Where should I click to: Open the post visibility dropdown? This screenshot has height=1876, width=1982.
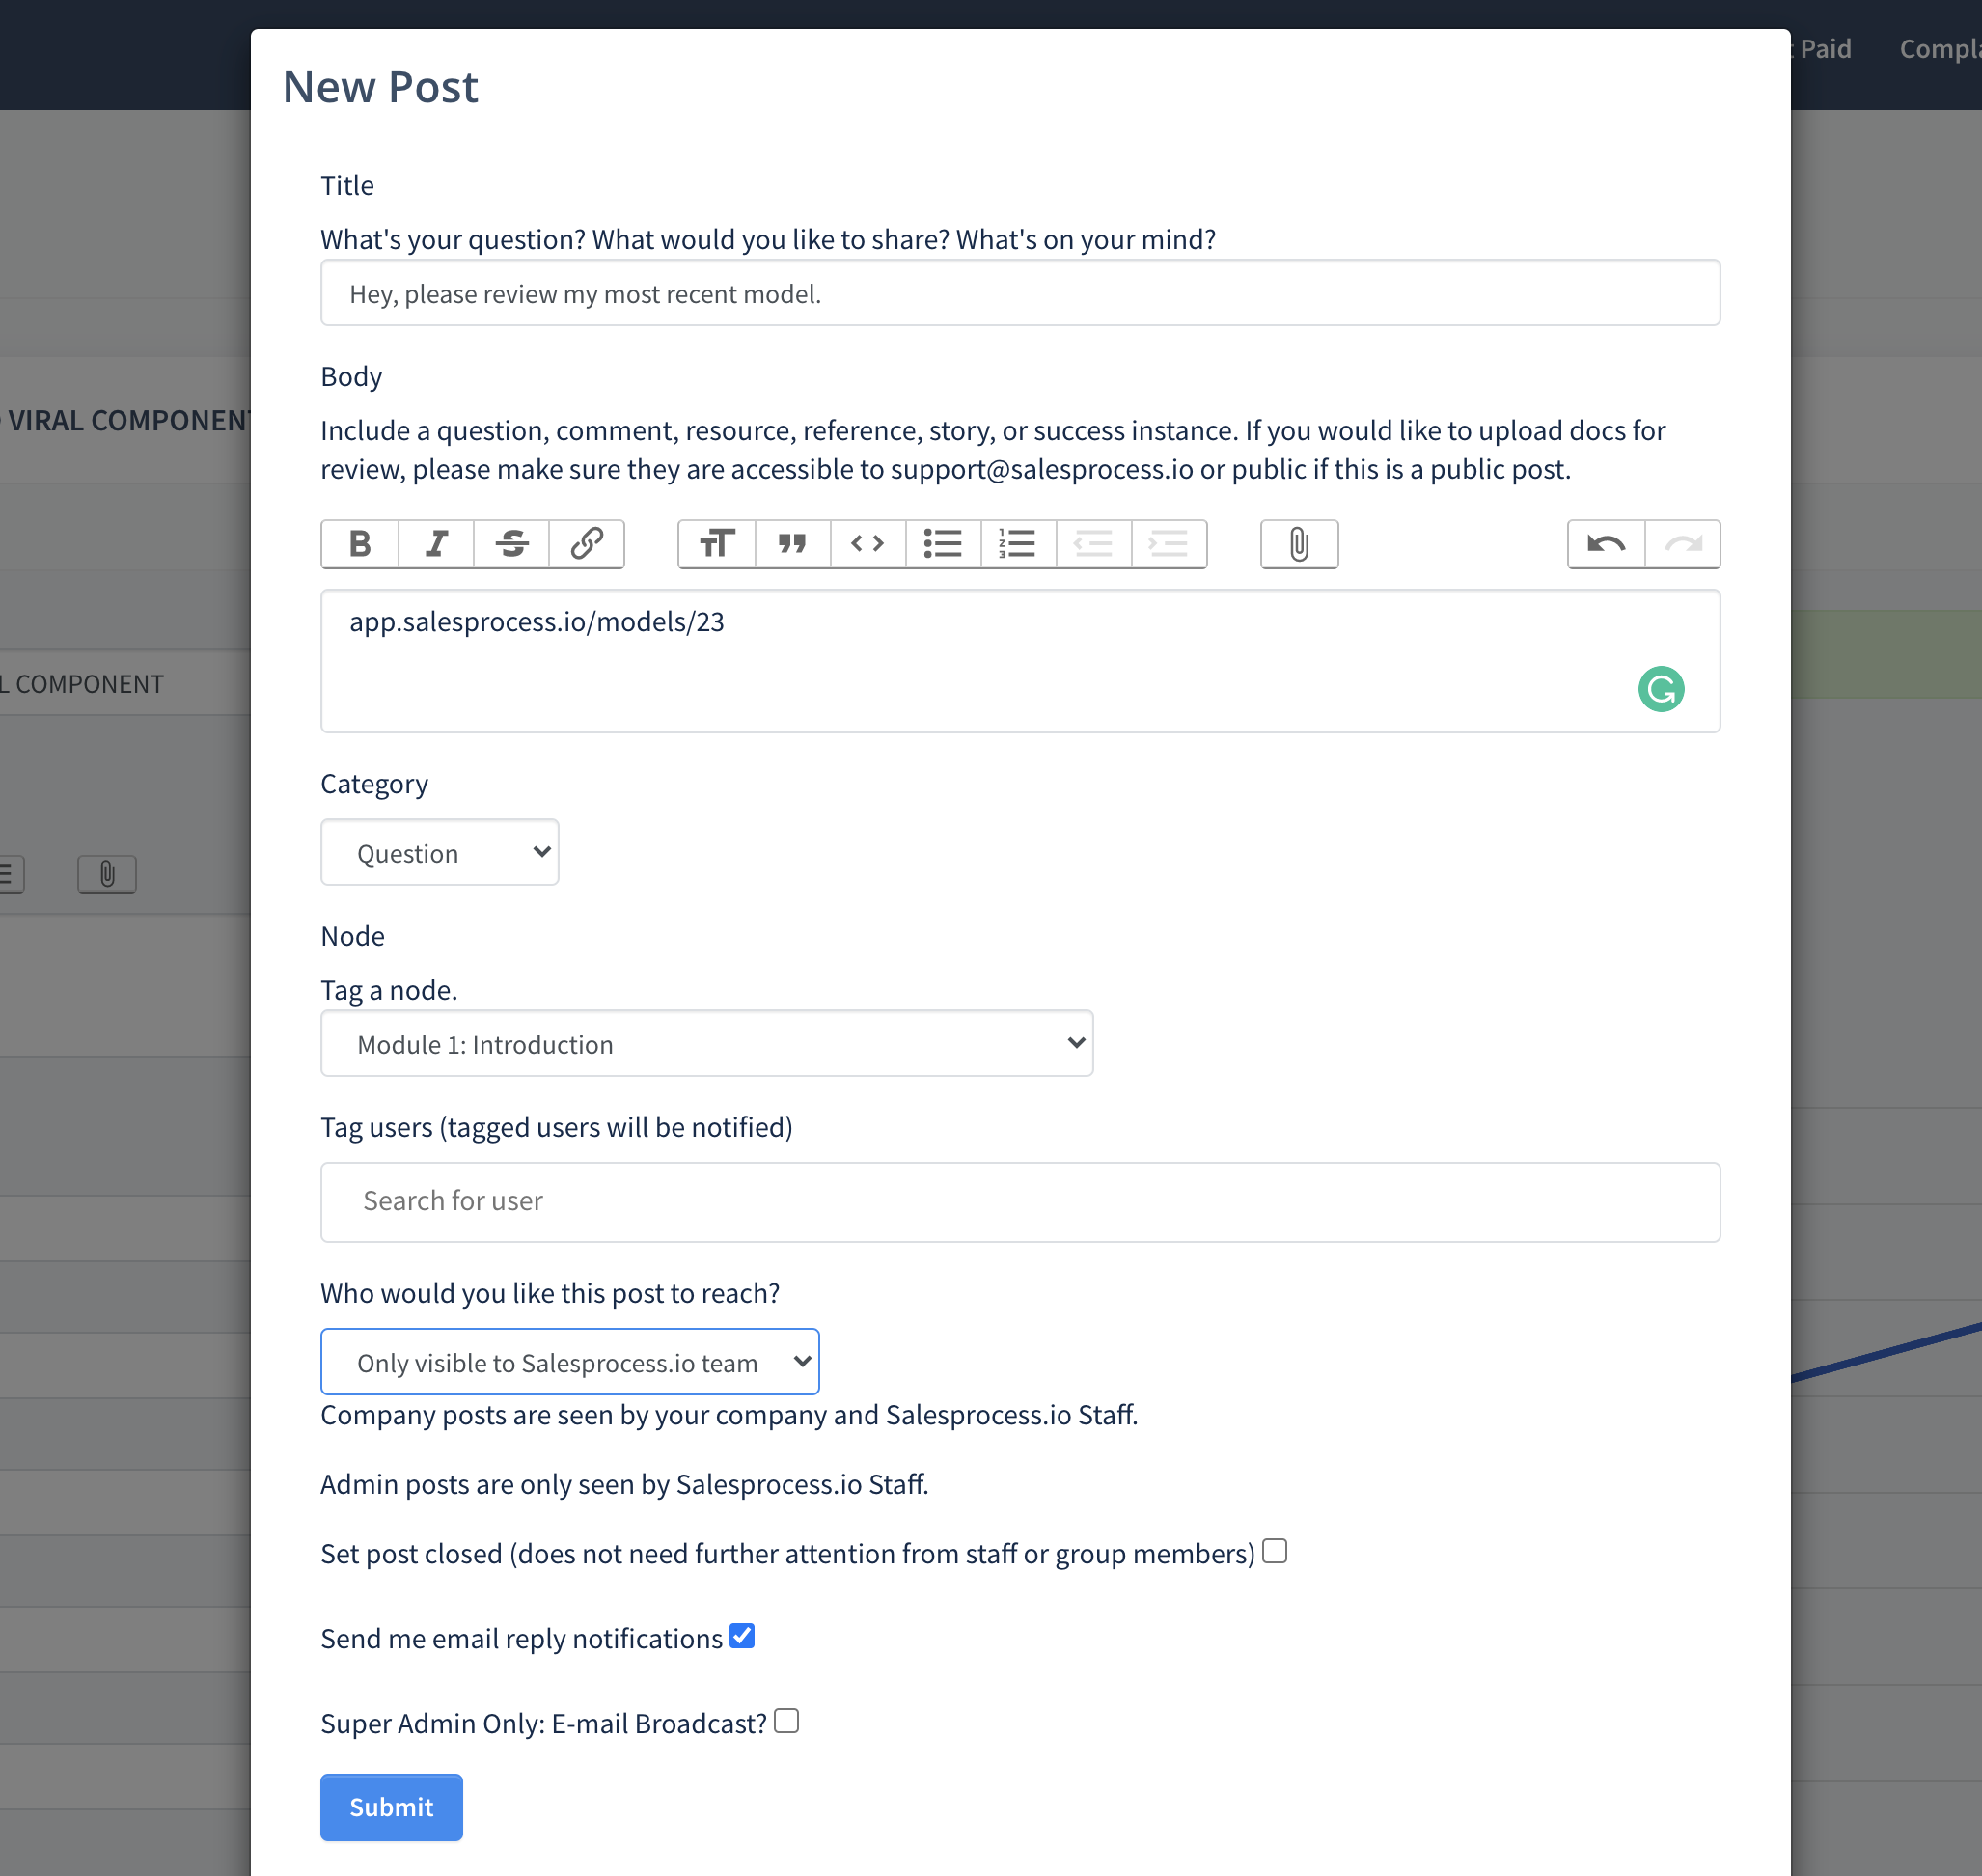pyautogui.click(x=570, y=1362)
